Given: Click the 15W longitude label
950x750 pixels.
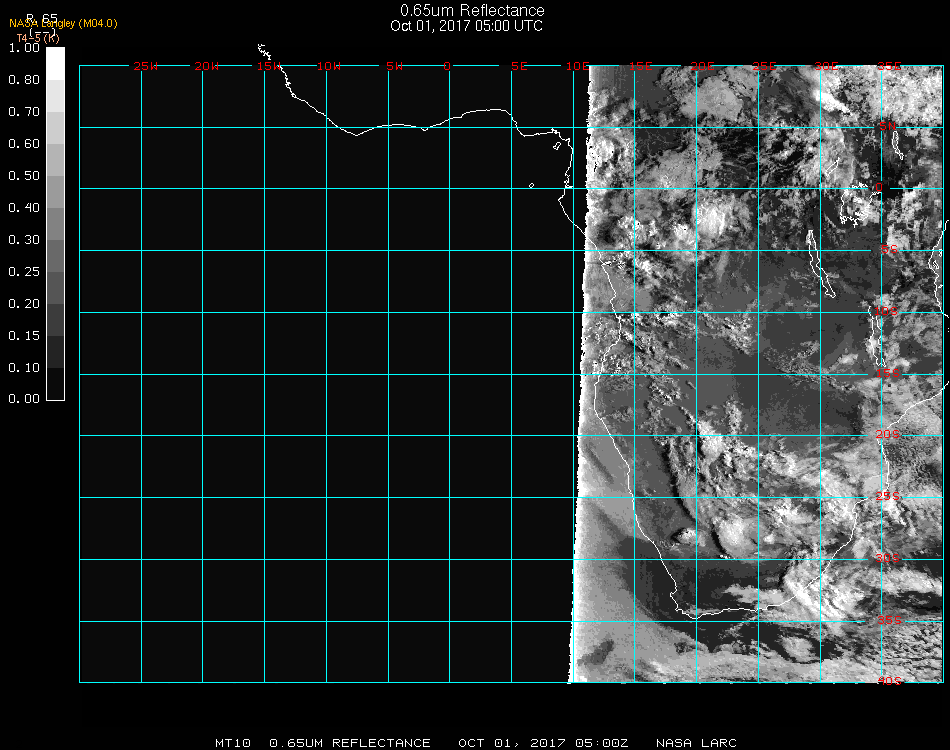Looking at the screenshot, I should (269, 66).
